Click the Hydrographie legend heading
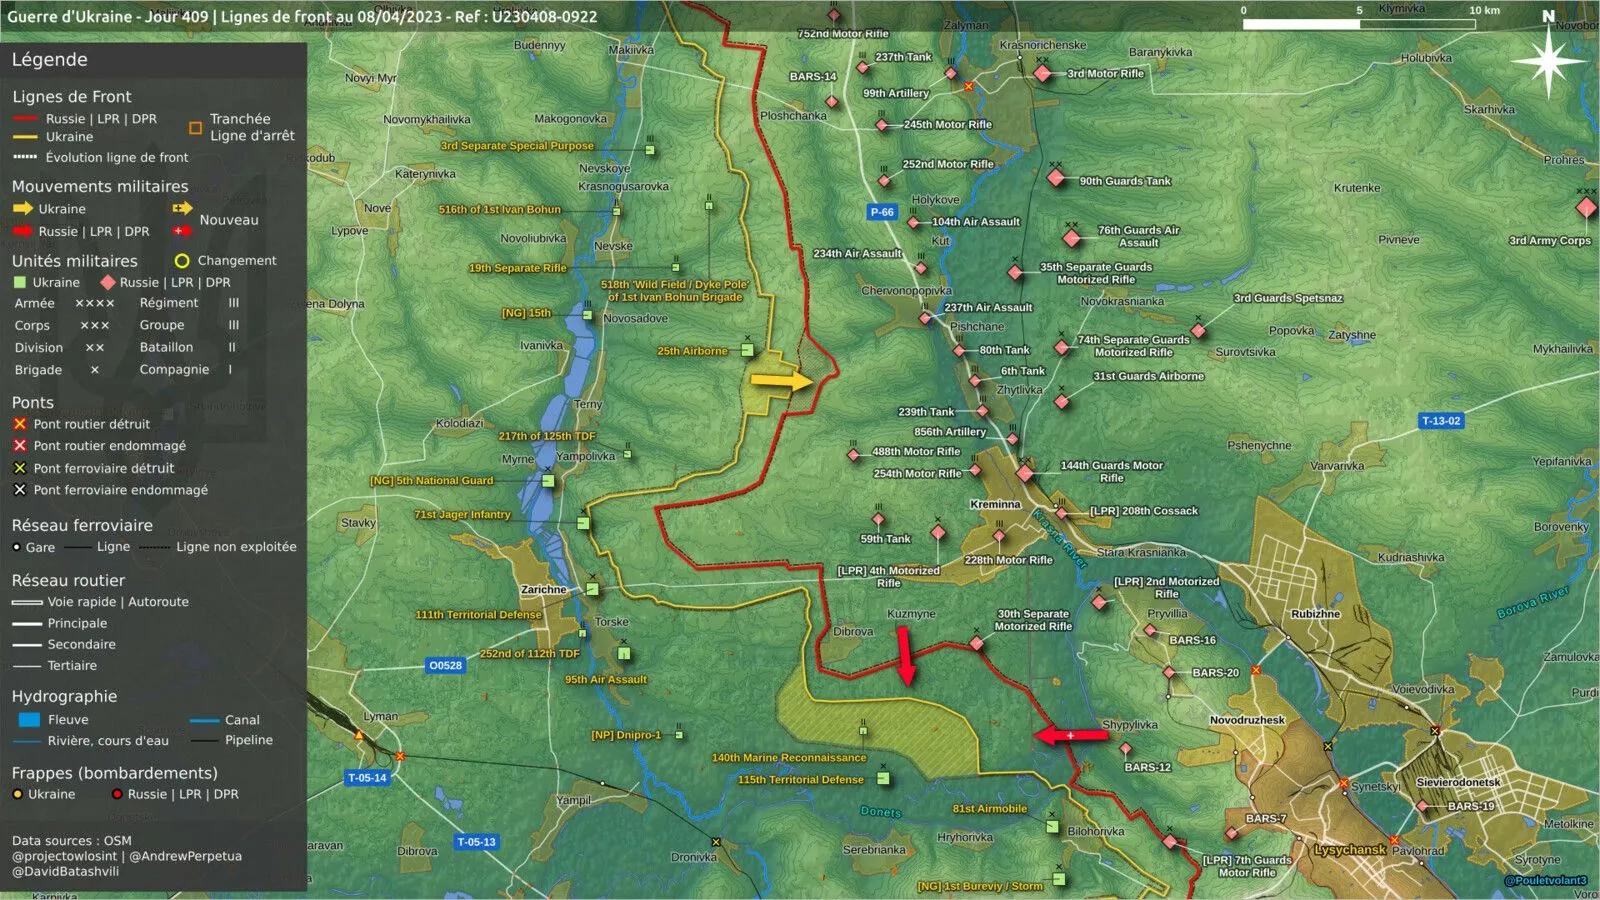 pyautogui.click(x=64, y=697)
